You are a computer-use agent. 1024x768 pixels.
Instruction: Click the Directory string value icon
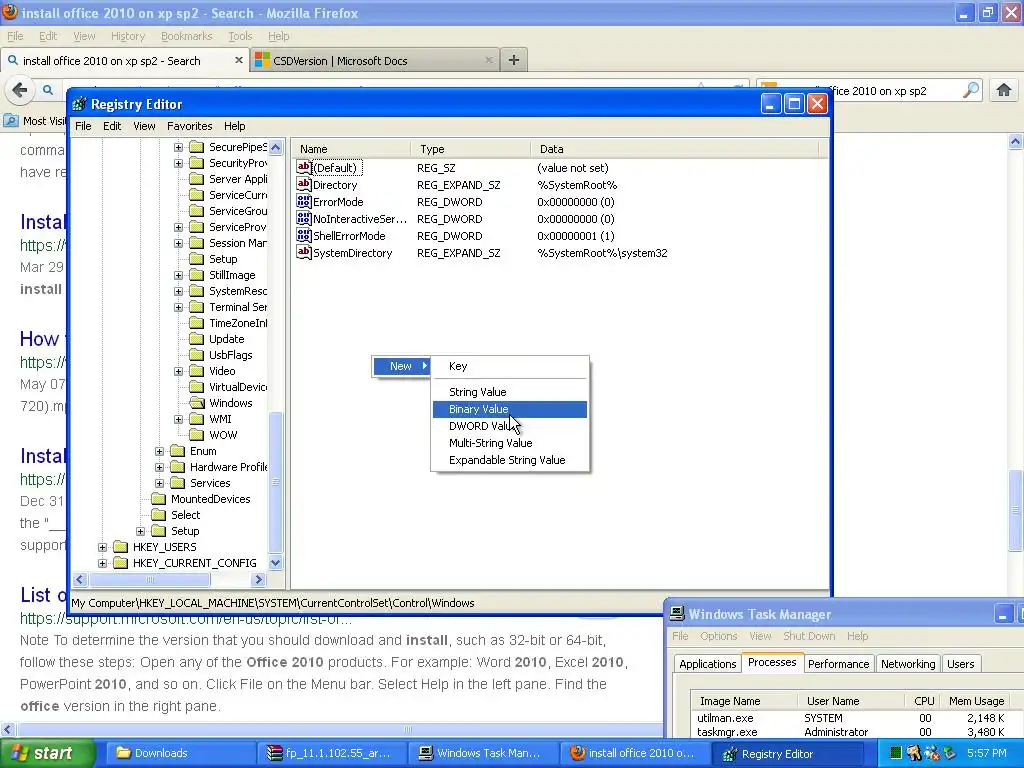pyautogui.click(x=304, y=185)
